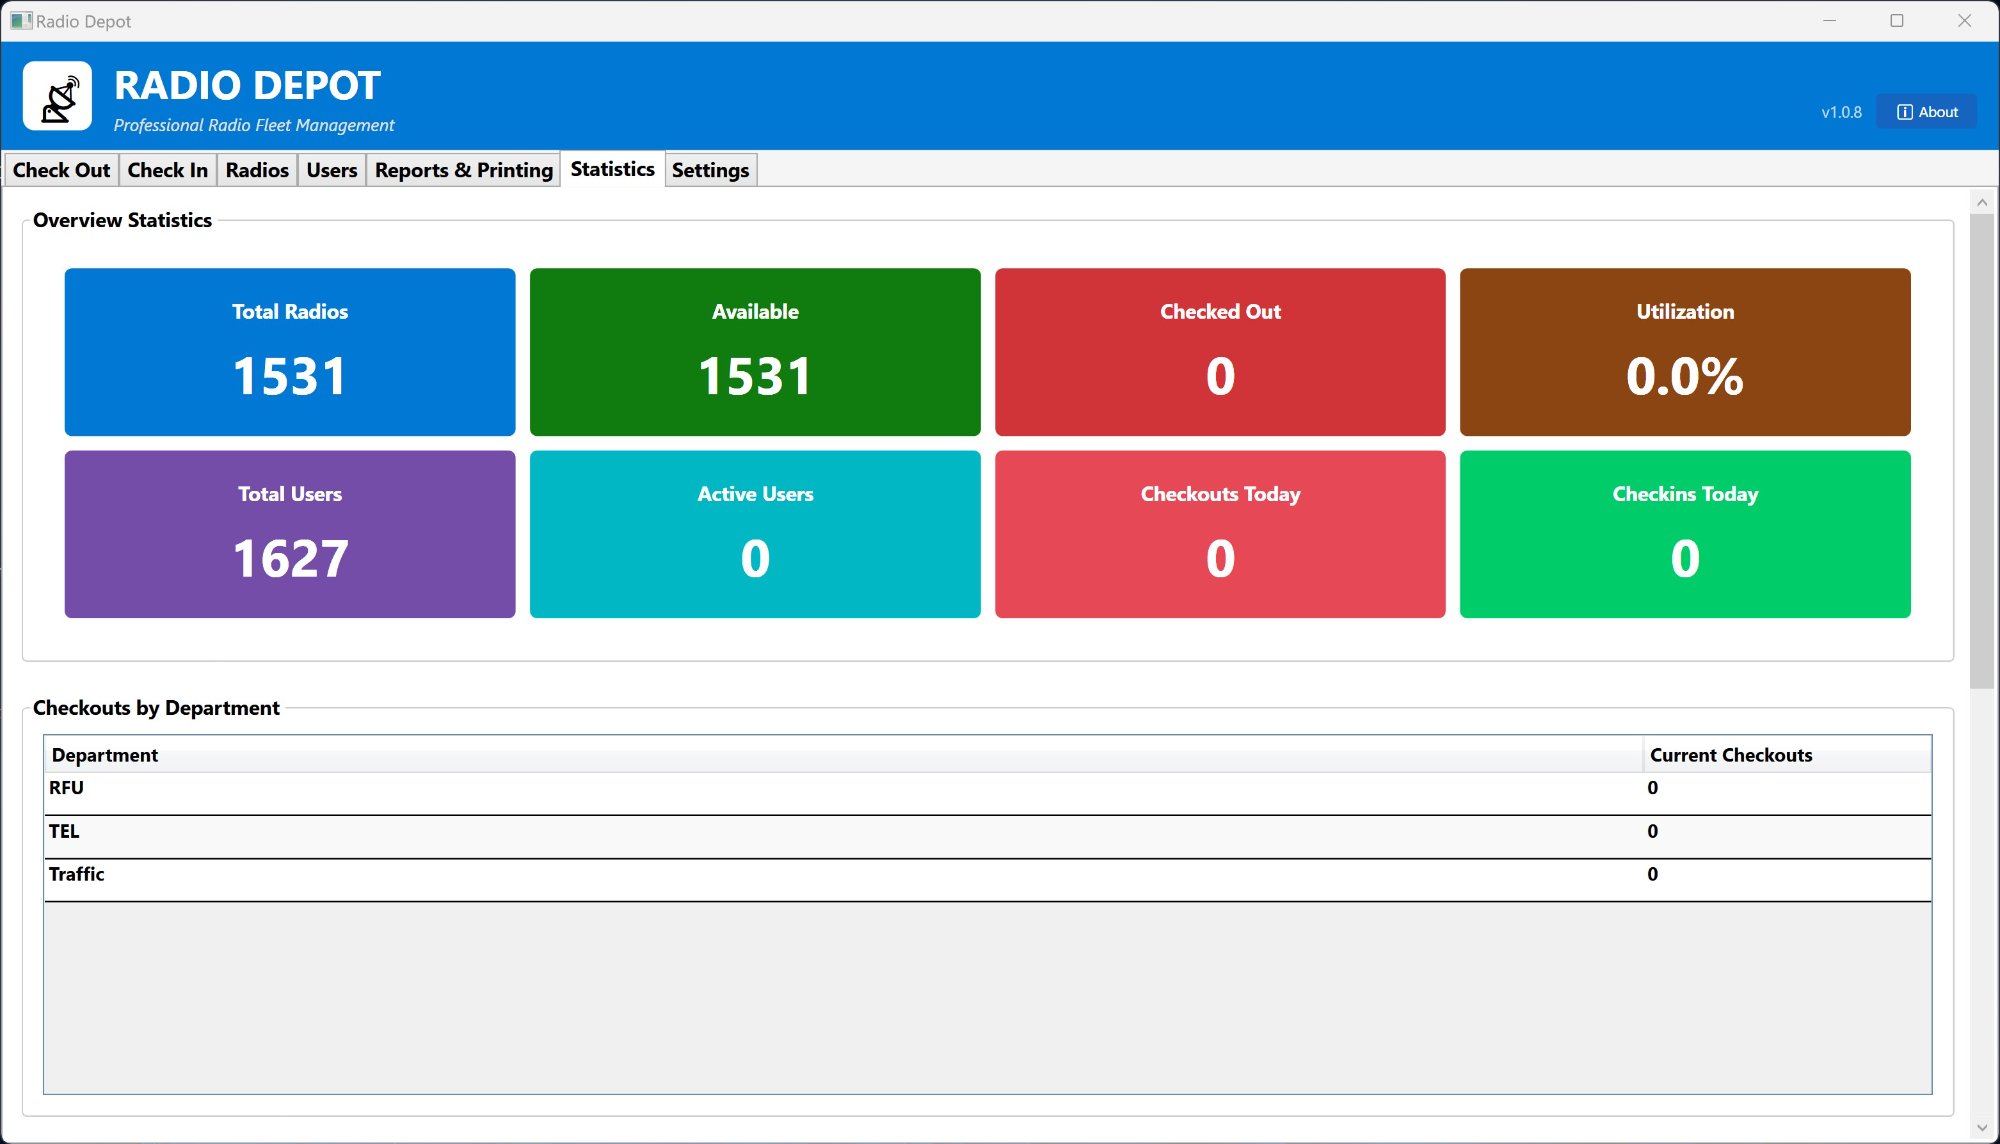Click the Utilization percentage card
Viewport: 2000px width, 1144px height.
pyautogui.click(x=1685, y=351)
